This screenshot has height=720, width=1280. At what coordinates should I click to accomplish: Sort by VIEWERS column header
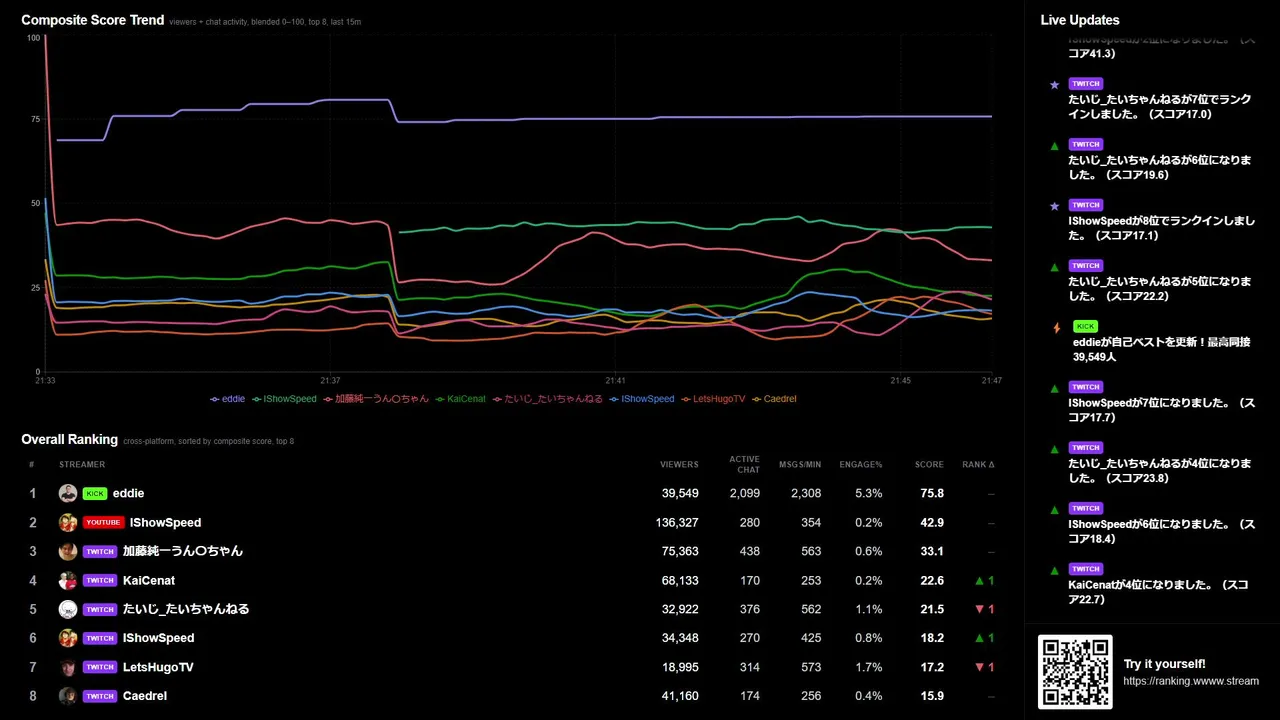[x=679, y=465]
